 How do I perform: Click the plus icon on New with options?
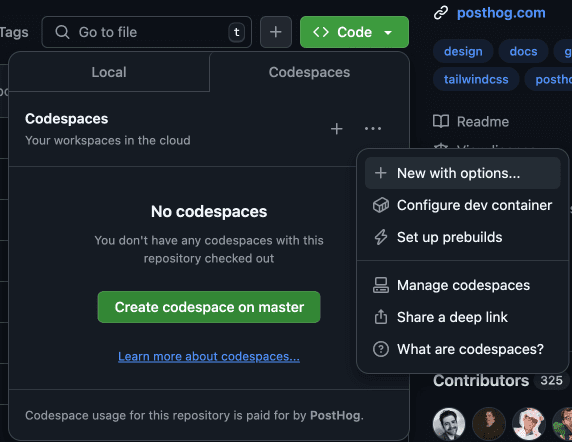click(x=380, y=173)
